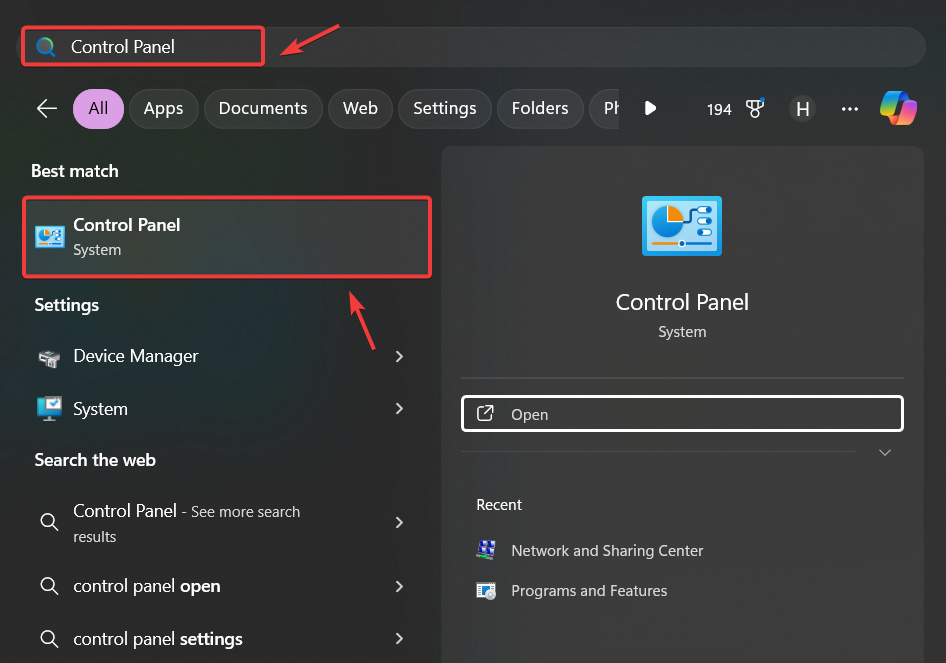
Task: Open the rewards trophy icon
Action: (x=754, y=109)
